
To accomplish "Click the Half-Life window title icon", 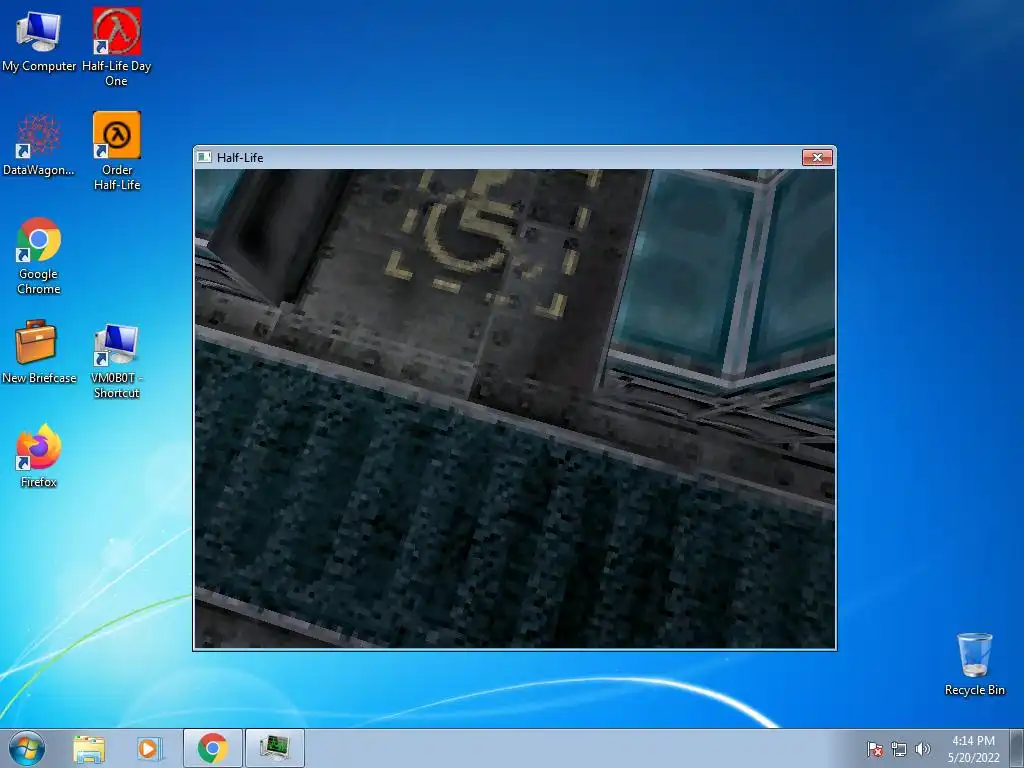I will coord(204,157).
